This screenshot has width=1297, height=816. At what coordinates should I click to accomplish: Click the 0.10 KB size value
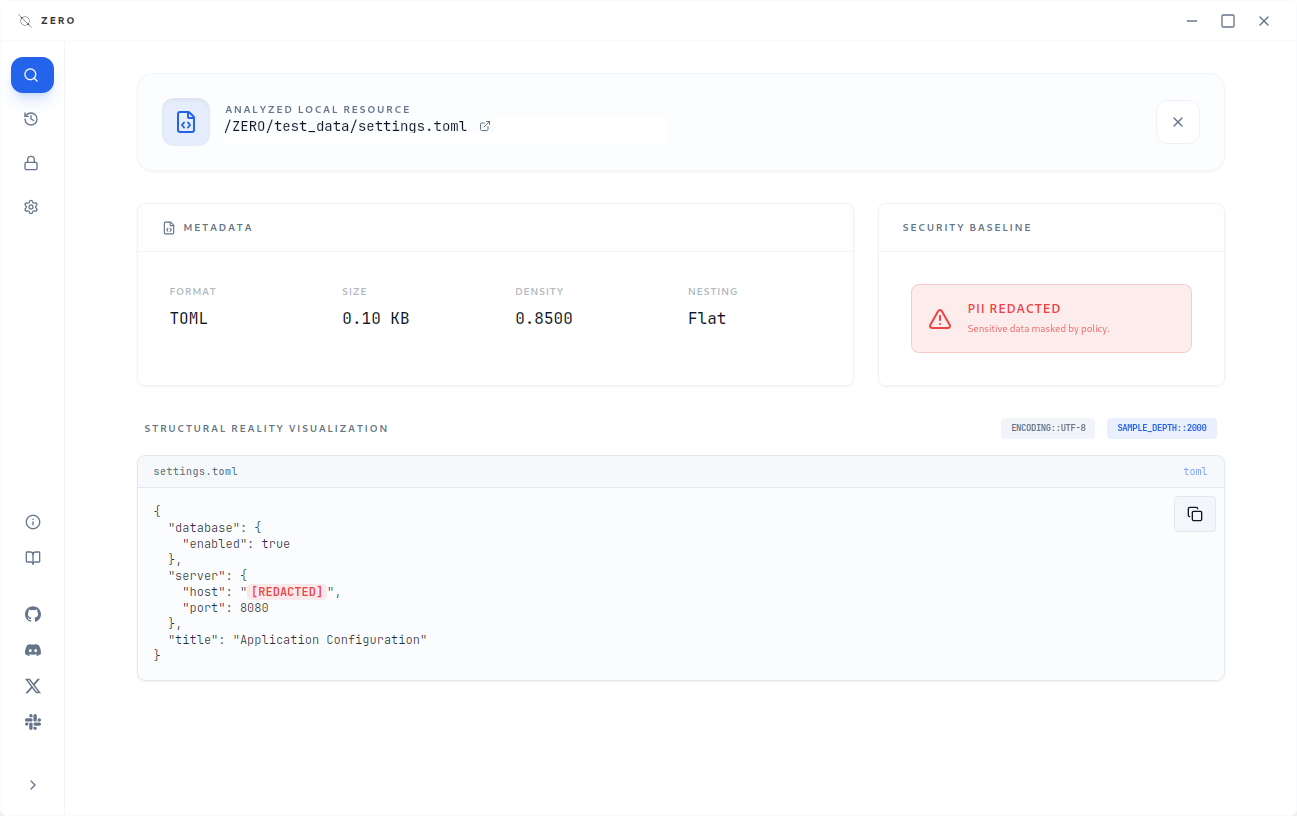(x=376, y=319)
